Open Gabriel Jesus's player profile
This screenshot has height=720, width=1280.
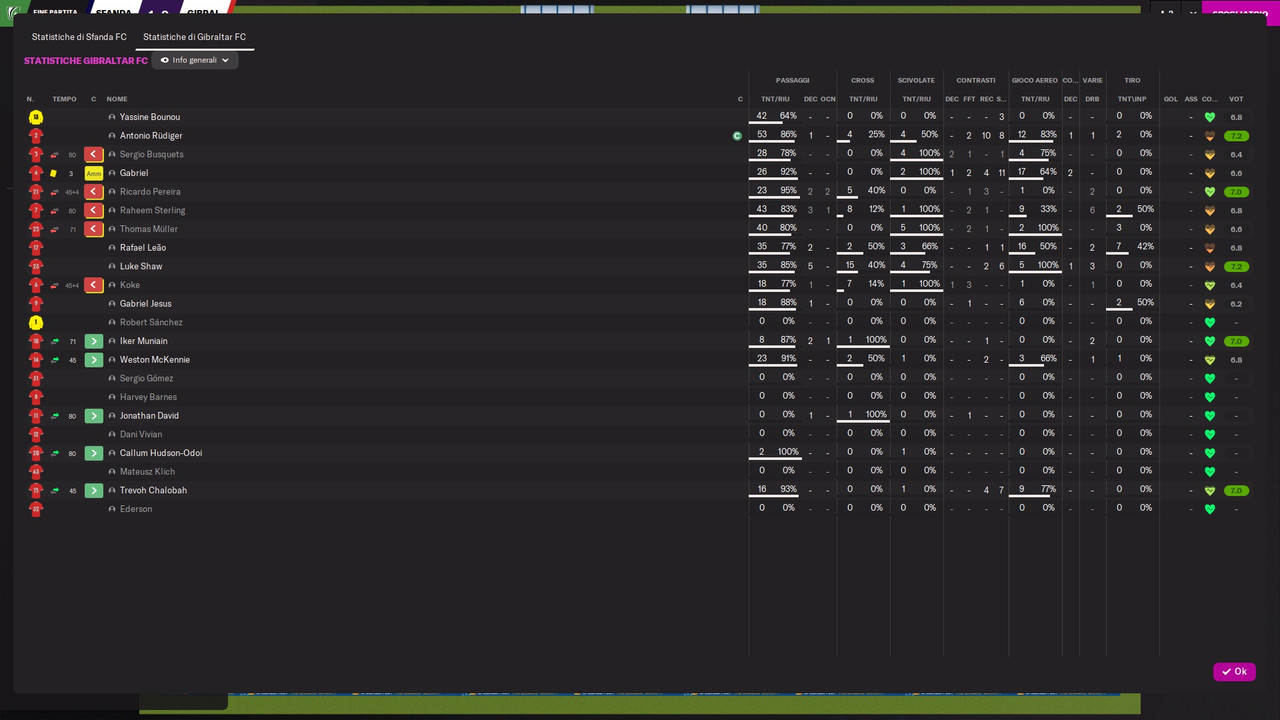[146, 304]
